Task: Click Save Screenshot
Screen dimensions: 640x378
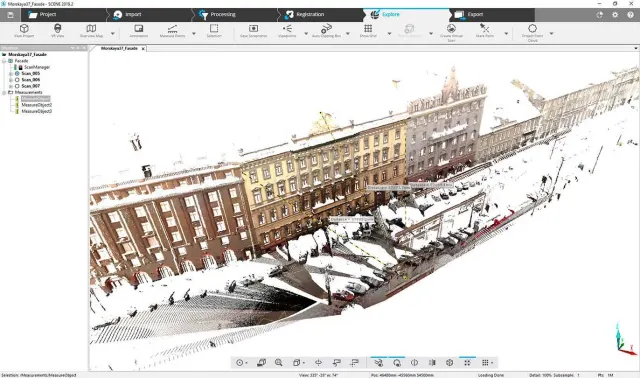Action: [x=253, y=31]
